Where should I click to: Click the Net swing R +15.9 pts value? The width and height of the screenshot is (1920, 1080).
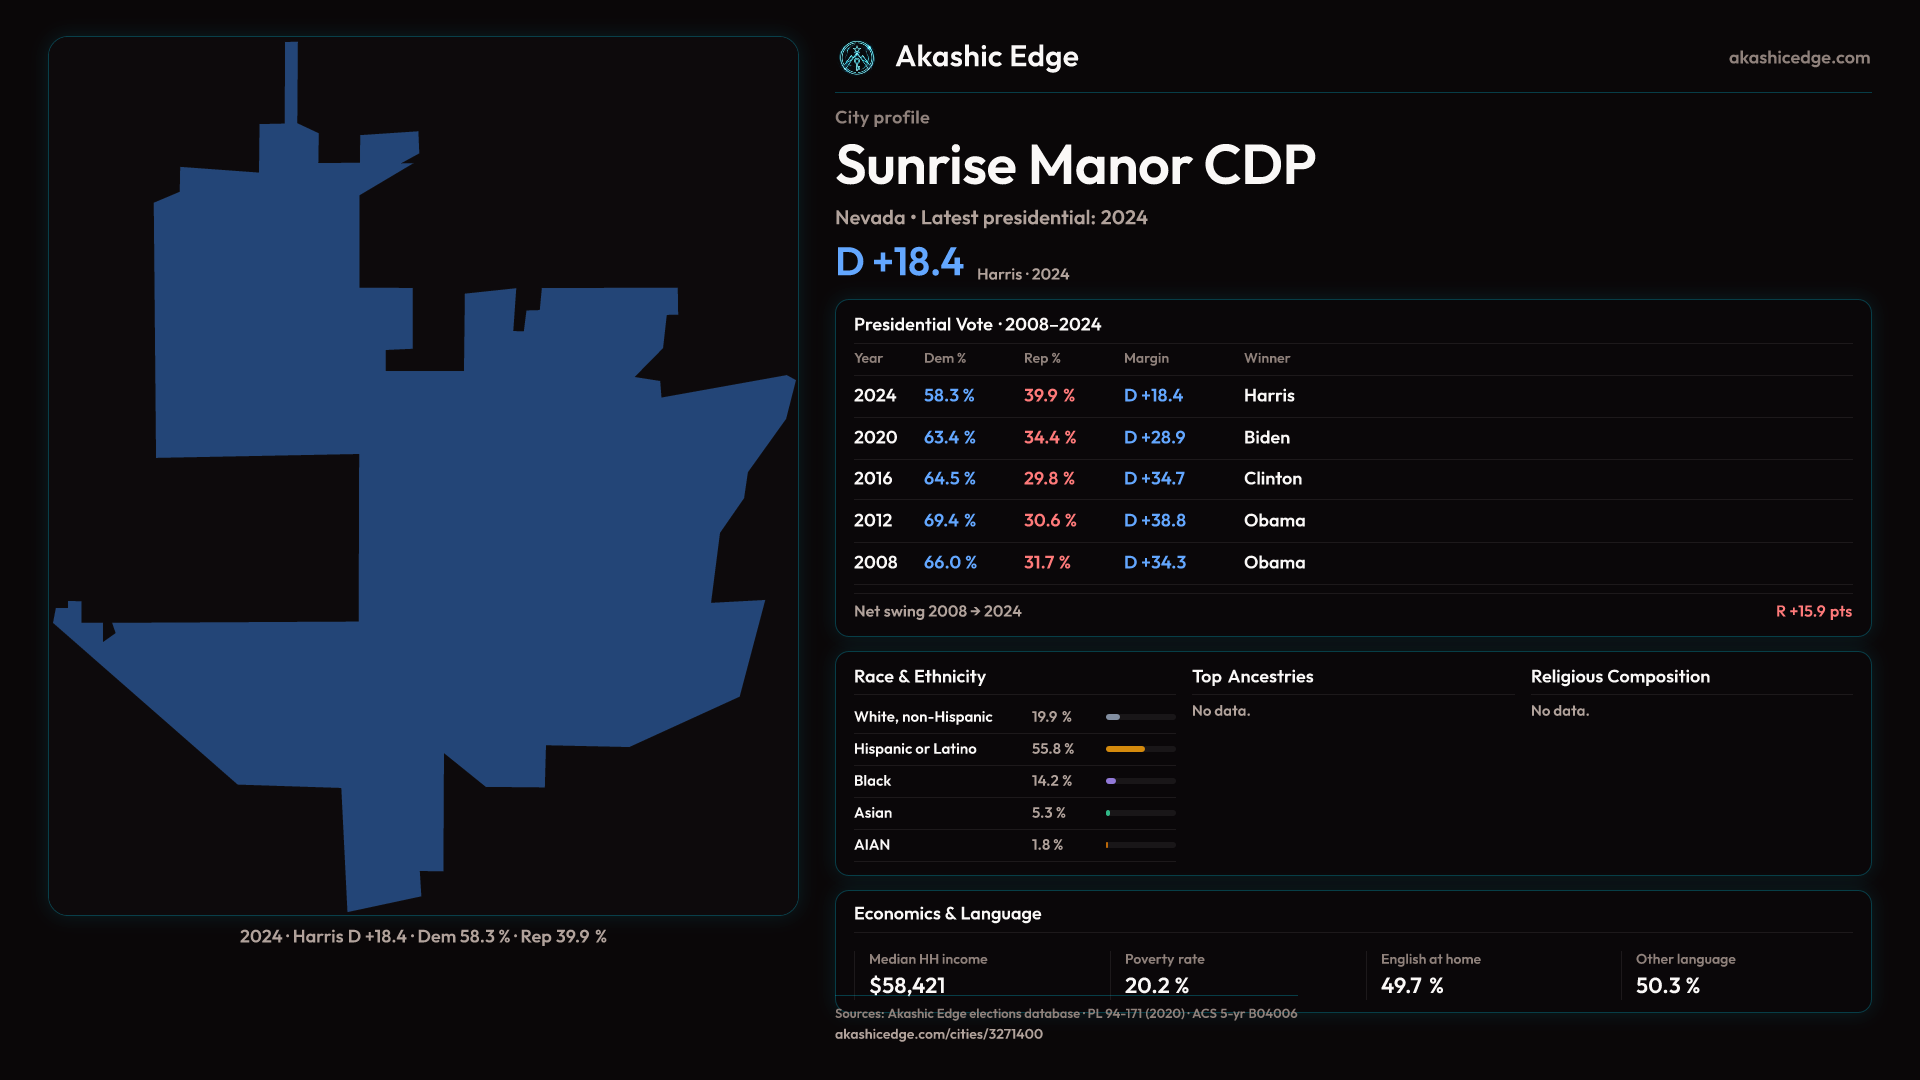1813,611
